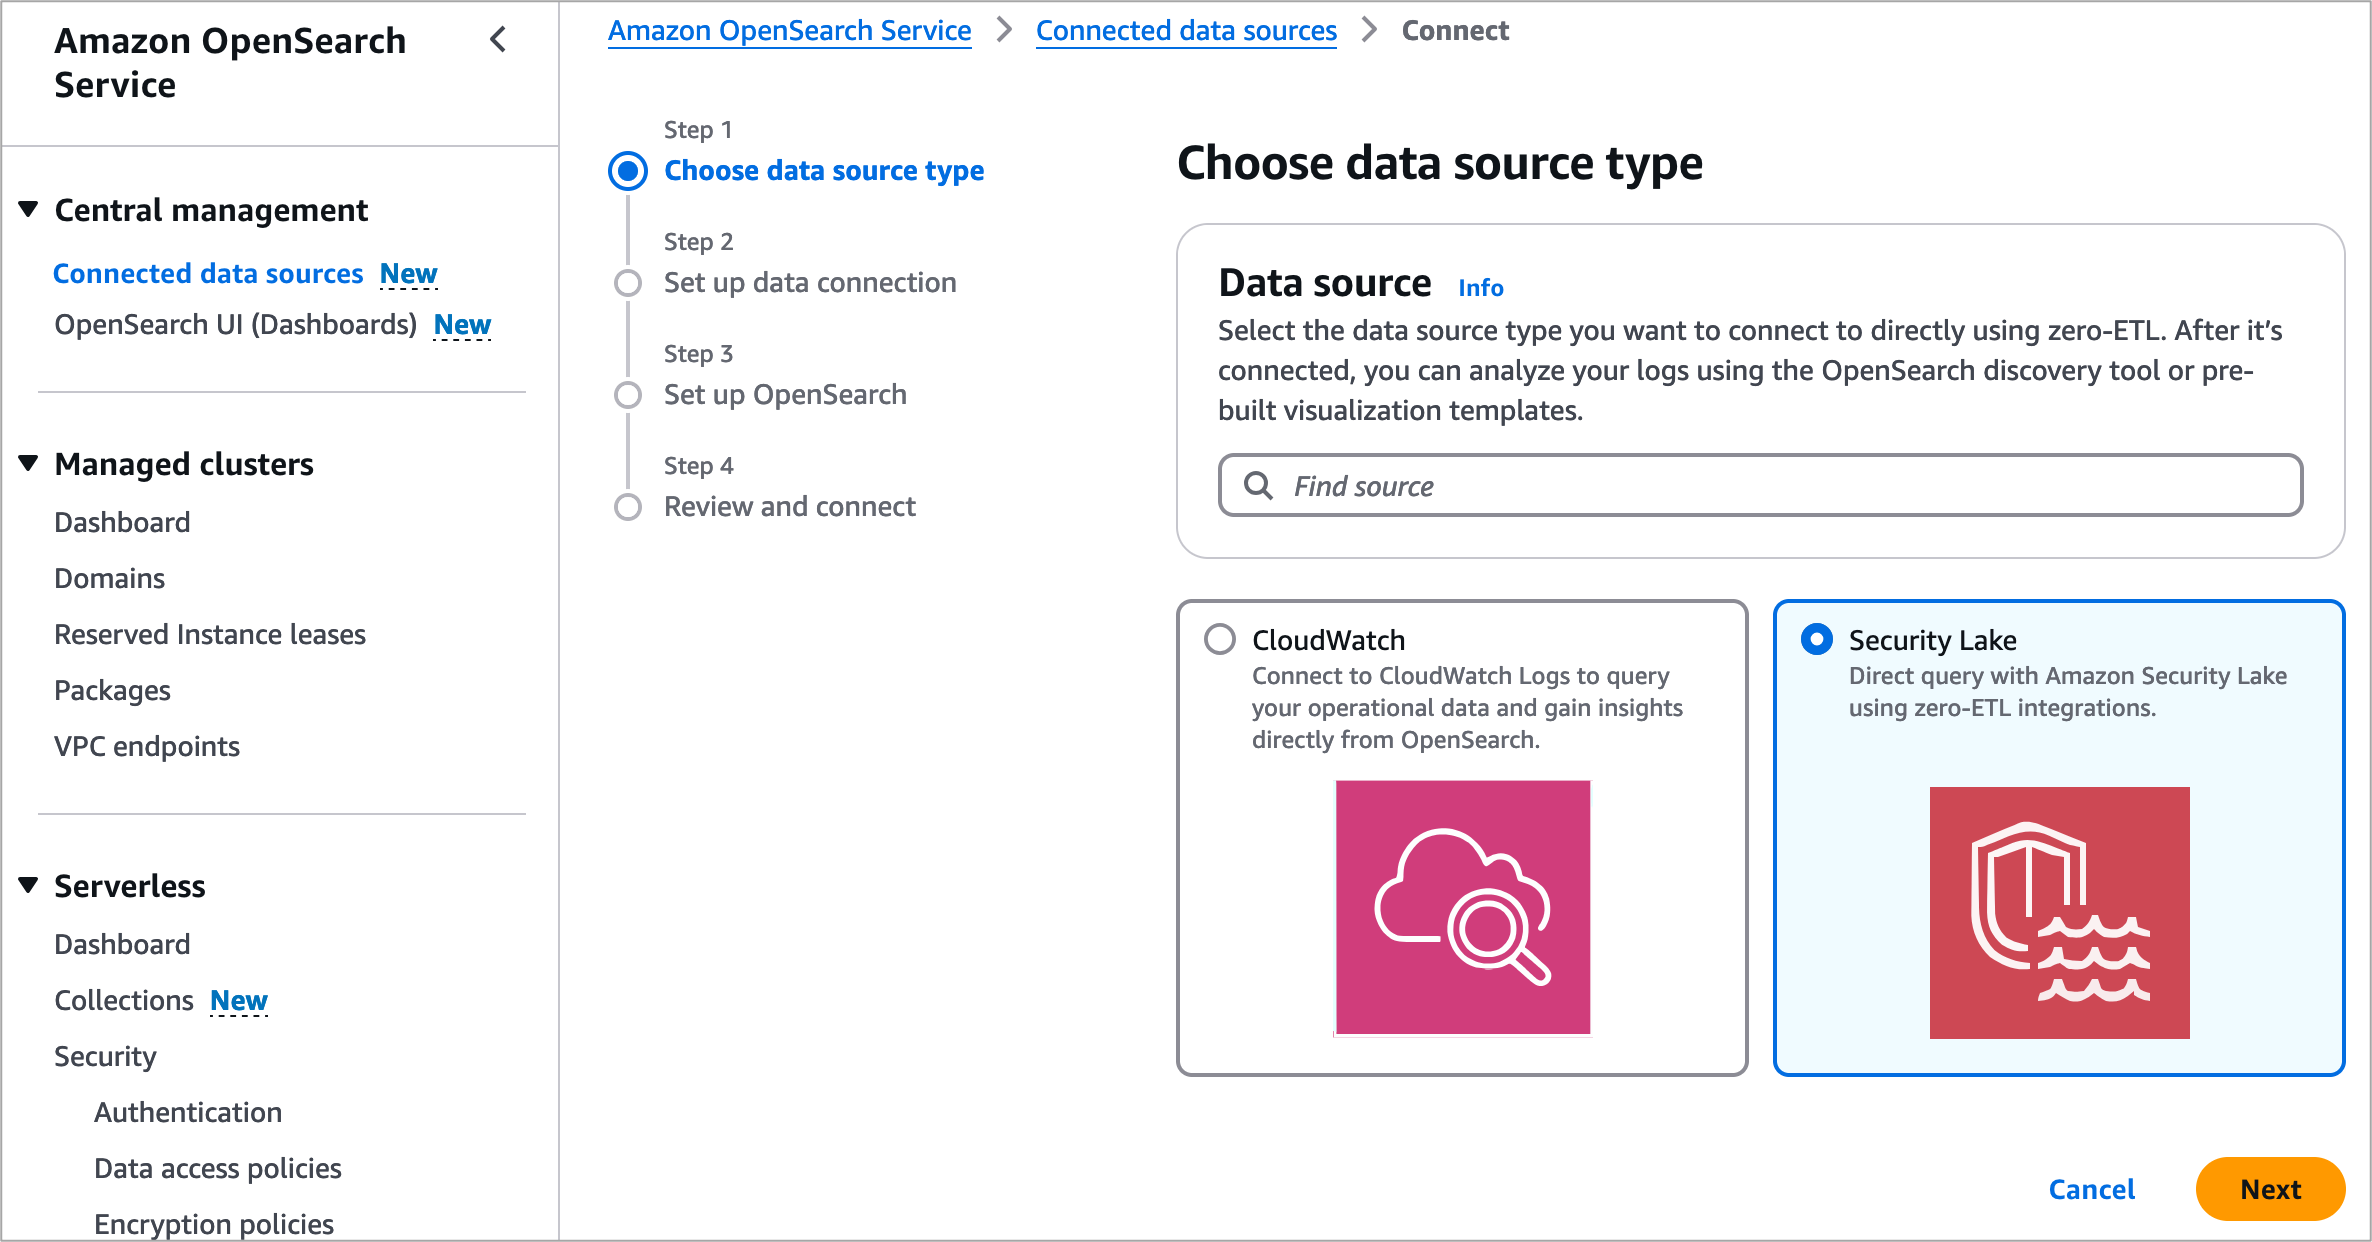Collapse the side navigation with chevron arrow
The height and width of the screenshot is (1242, 2372).
(x=498, y=40)
